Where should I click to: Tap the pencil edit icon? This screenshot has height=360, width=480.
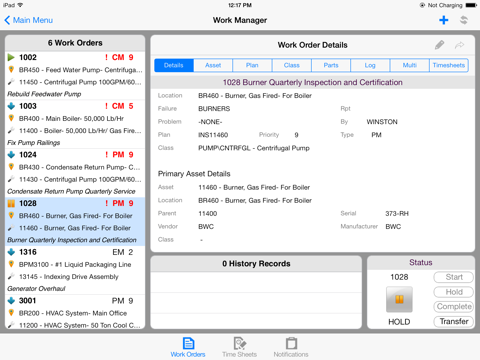pyautogui.click(x=440, y=45)
